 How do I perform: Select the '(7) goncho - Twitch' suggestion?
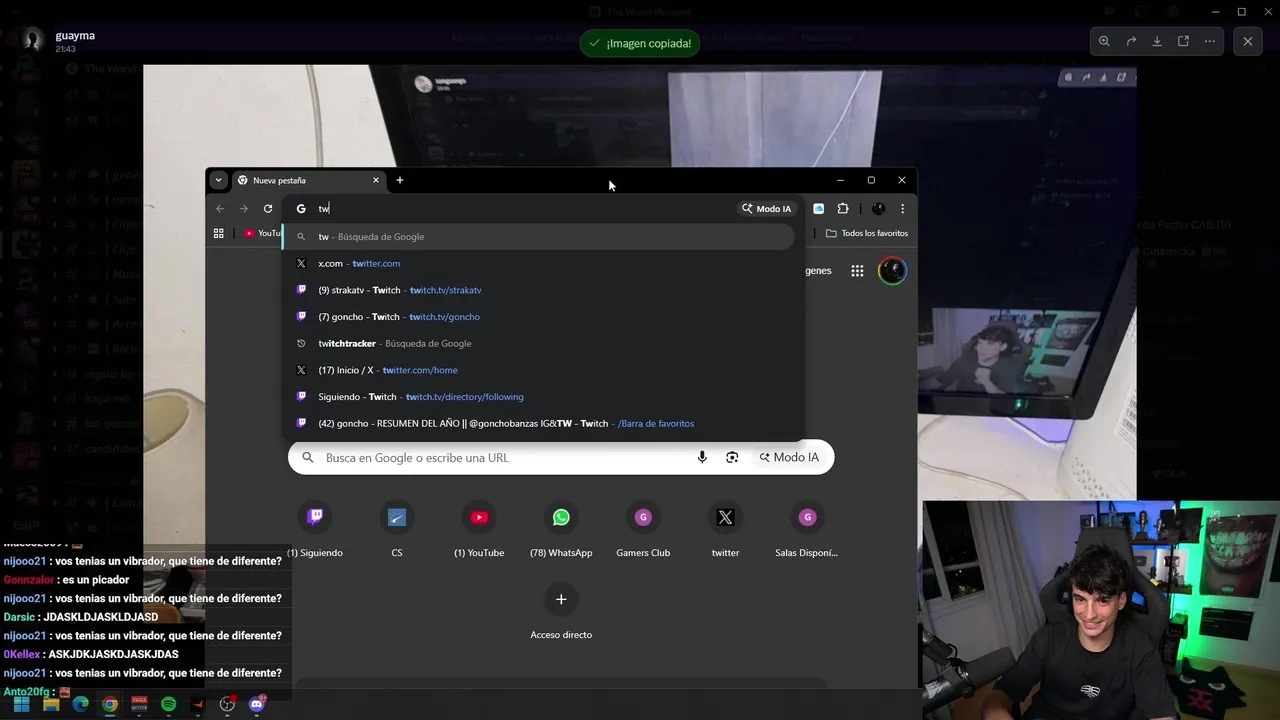[540, 317]
